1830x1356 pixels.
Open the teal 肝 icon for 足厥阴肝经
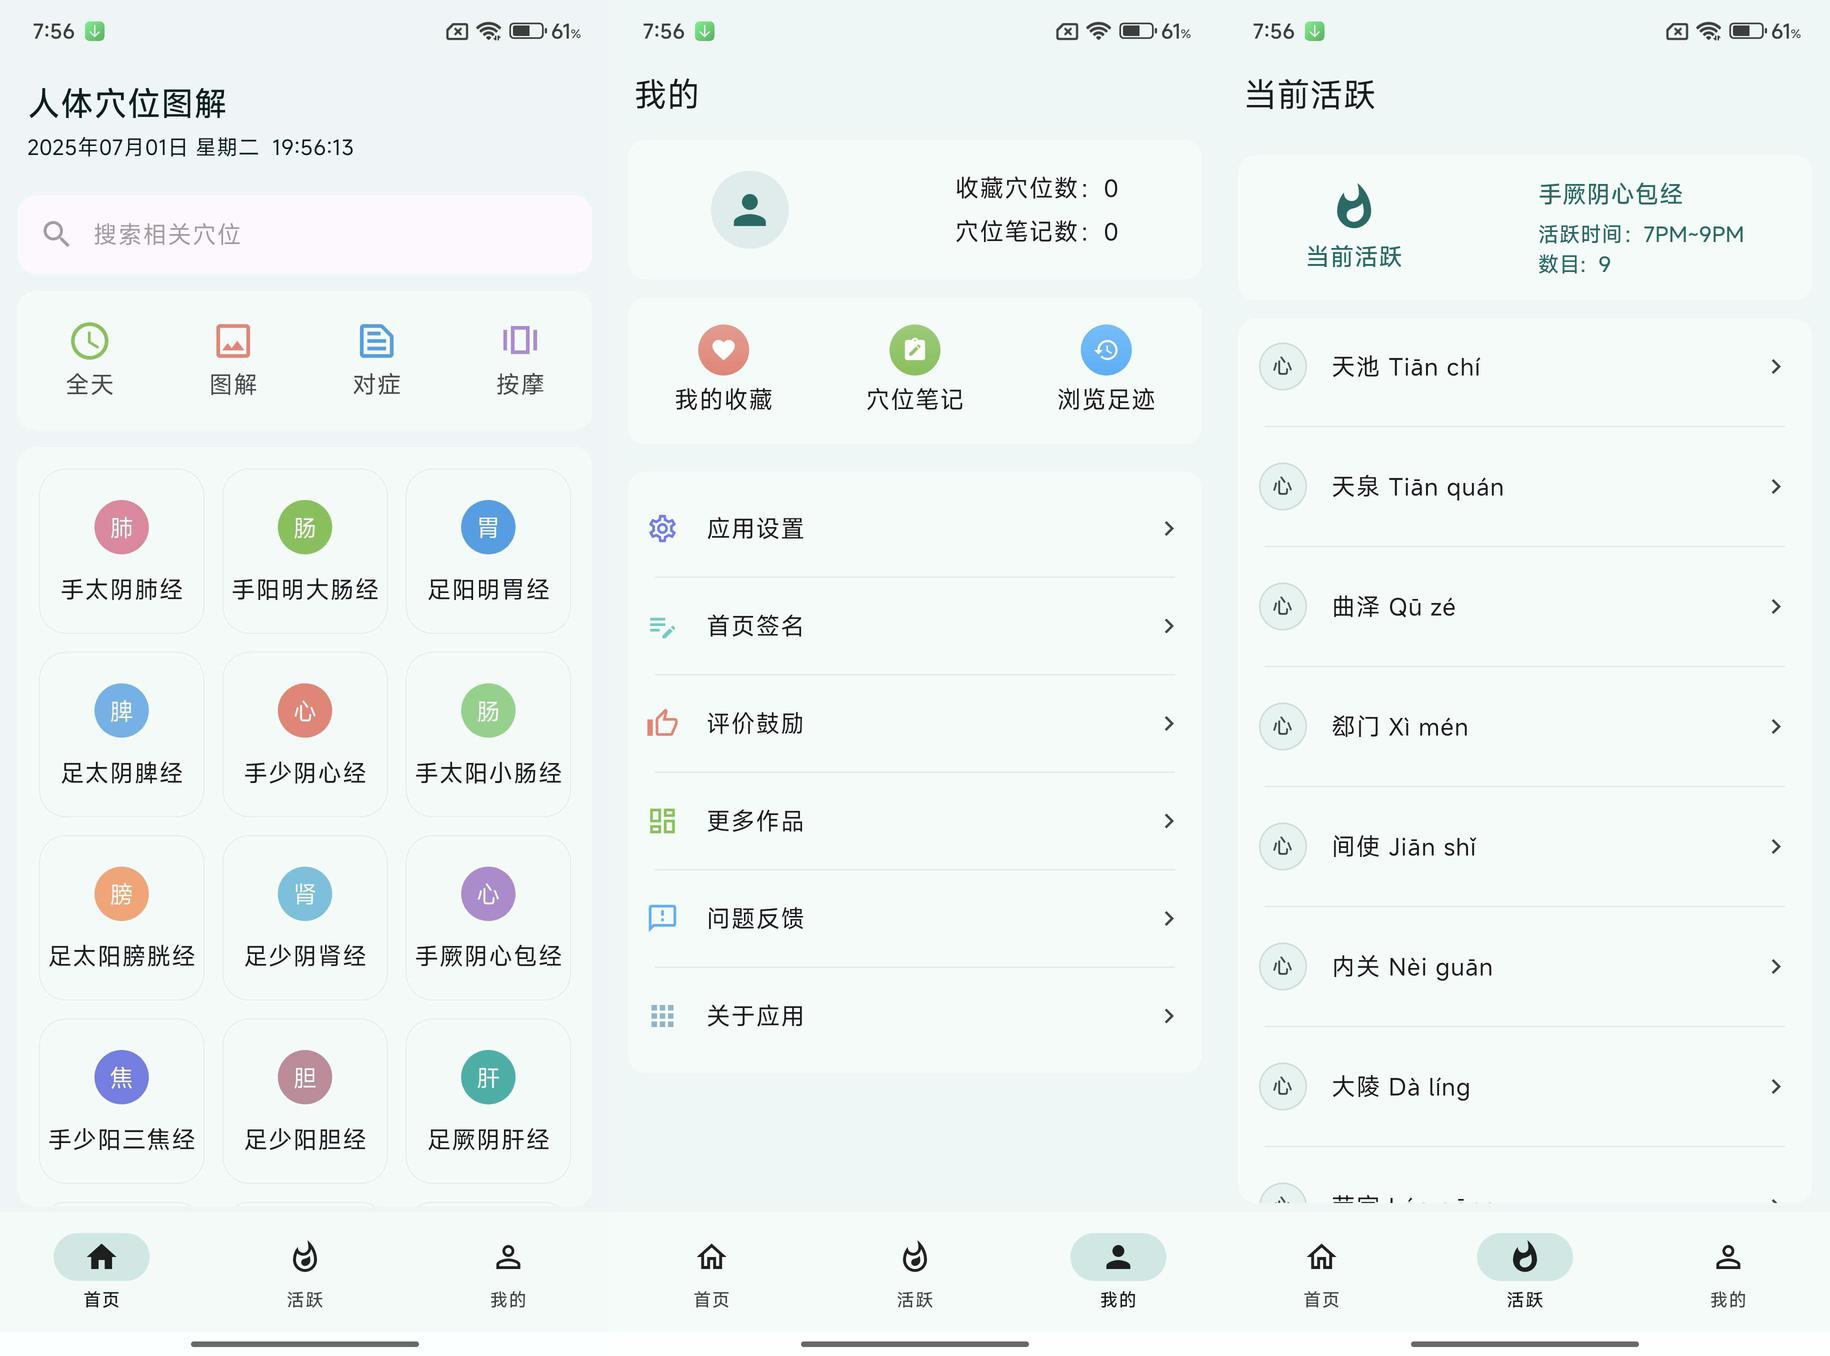pyautogui.click(x=488, y=1077)
